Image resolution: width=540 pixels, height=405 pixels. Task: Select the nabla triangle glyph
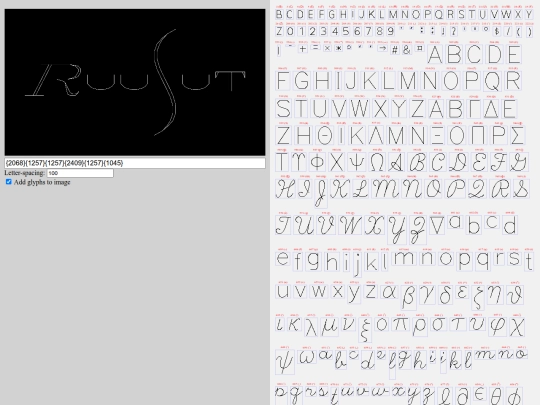click(437, 225)
